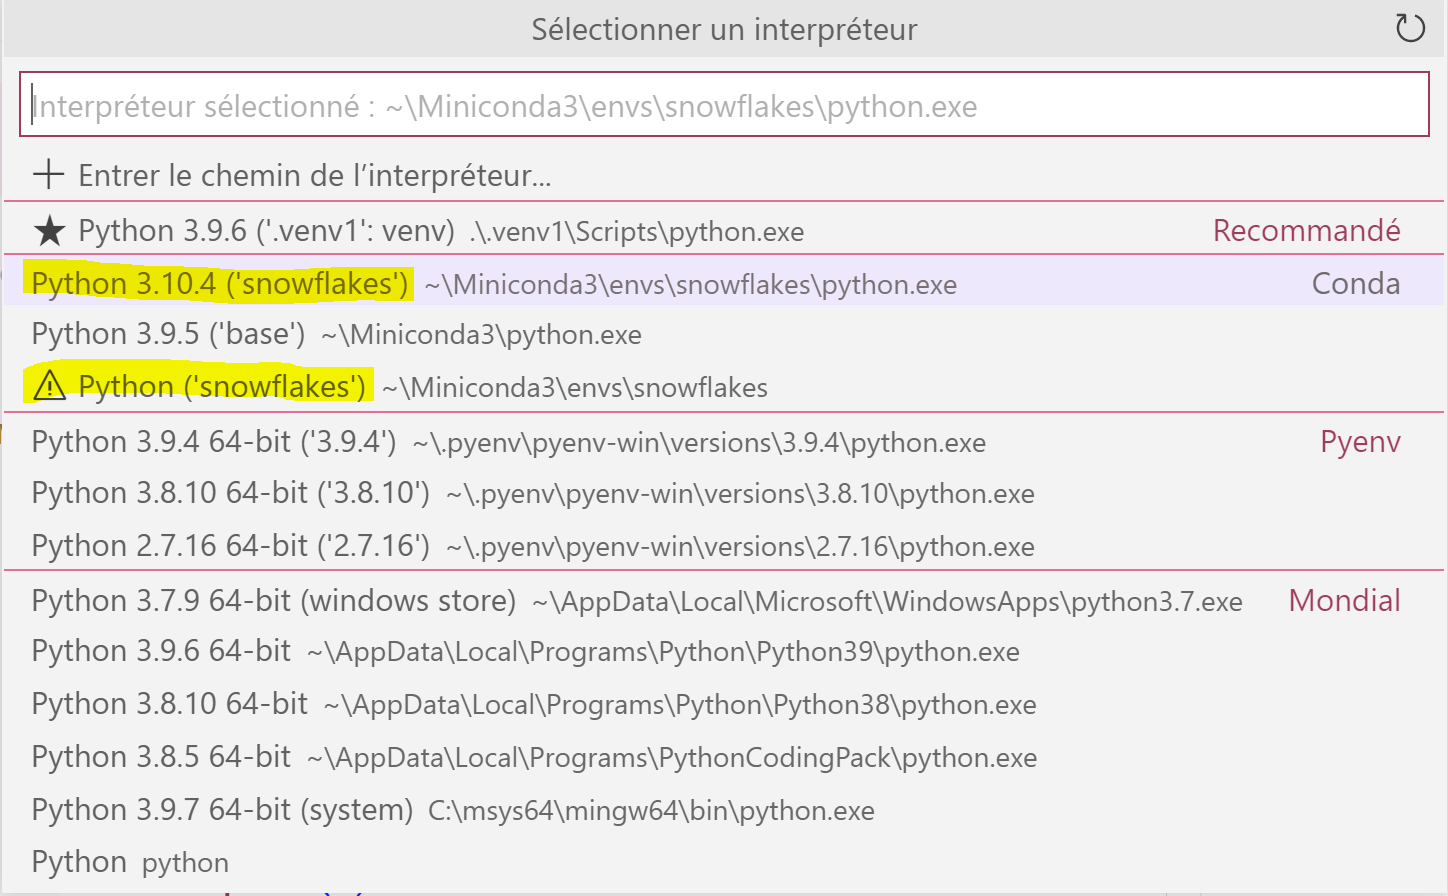Choose Python 3.9.4 64-bit pyenv interpreter
Viewport: 1448px width, 896px height.
[724, 442]
